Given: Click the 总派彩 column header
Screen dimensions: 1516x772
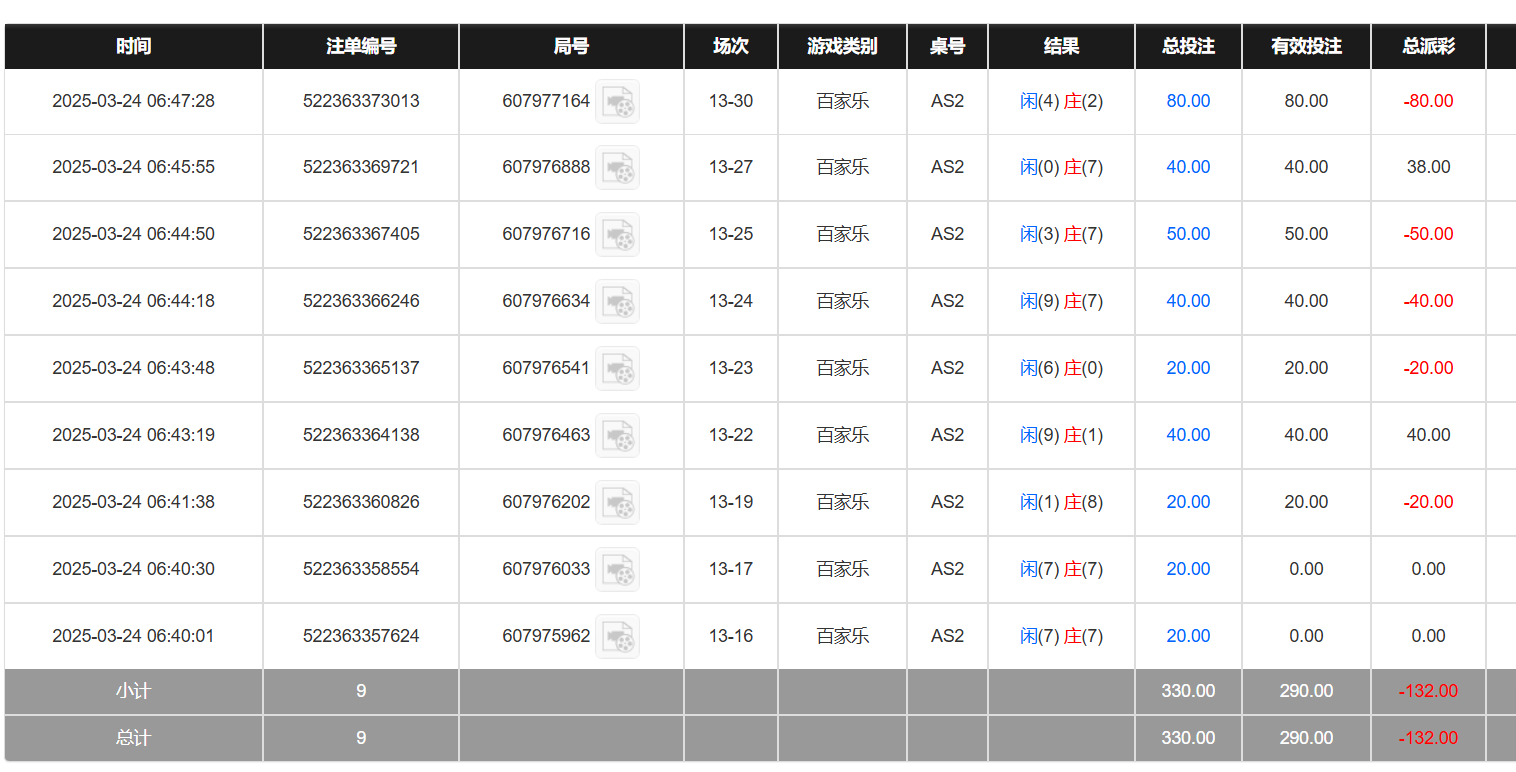Looking at the screenshot, I should coord(1428,46).
